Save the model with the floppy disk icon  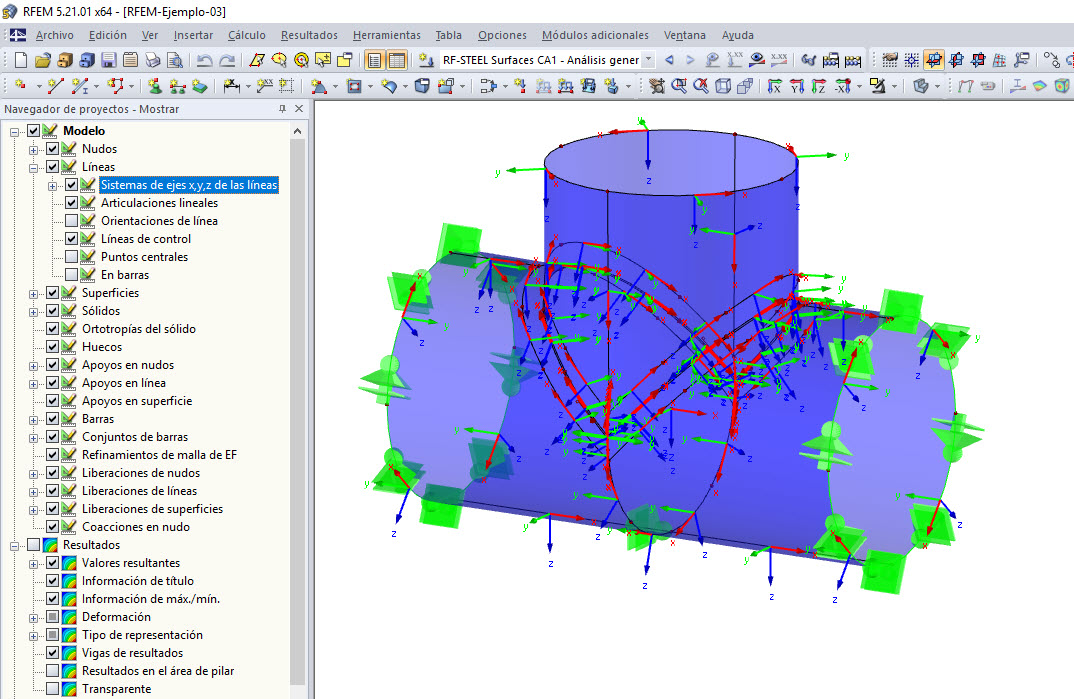tap(108, 60)
